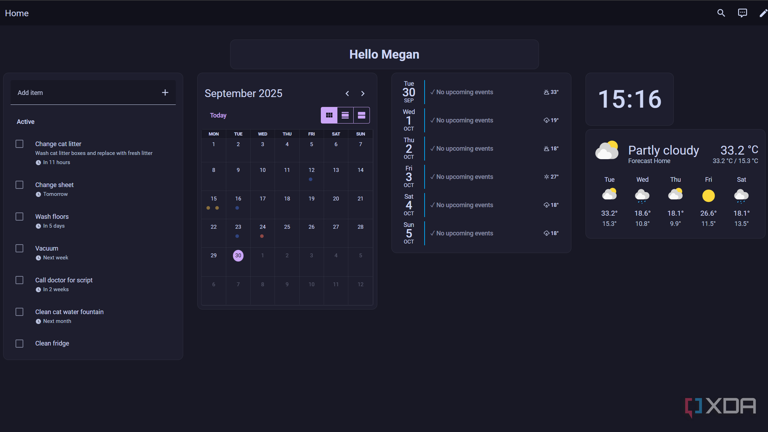The height and width of the screenshot is (432, 768).
Task: Open the search icon in top bar
Action: [721, 13]
